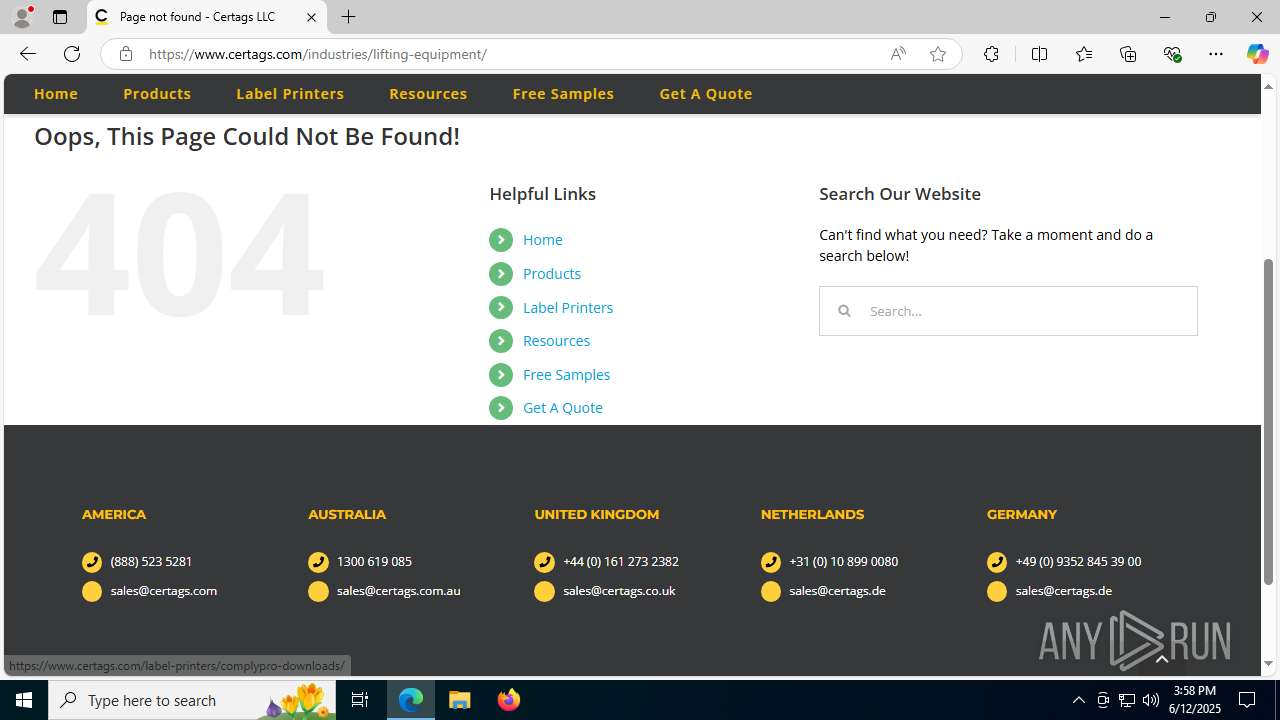Follow the Products helpful link
The height and width of the screenshot is (720, 1280).
pyautogui.click(x=552, y=274)
